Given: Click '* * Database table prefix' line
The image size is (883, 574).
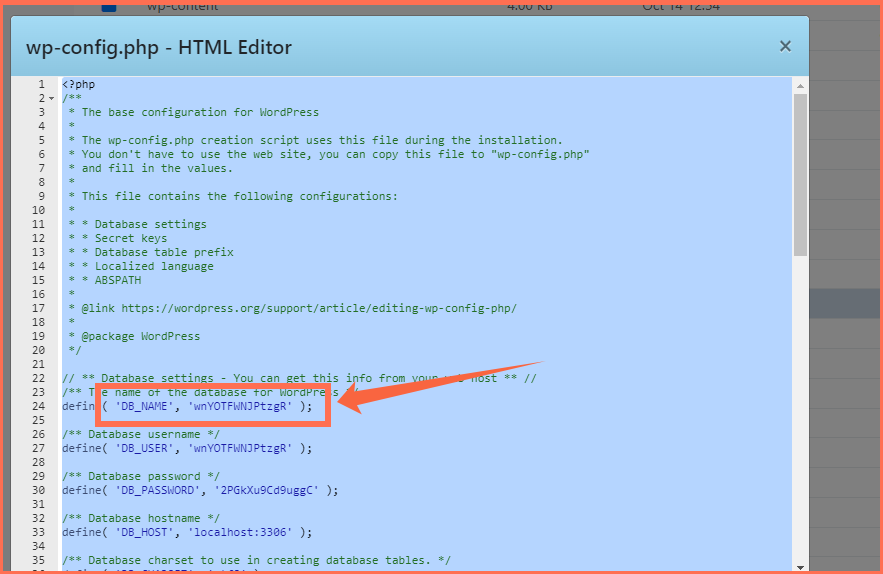Looking at the screenshot, I should pyautogui.click(x=151, y=252).
